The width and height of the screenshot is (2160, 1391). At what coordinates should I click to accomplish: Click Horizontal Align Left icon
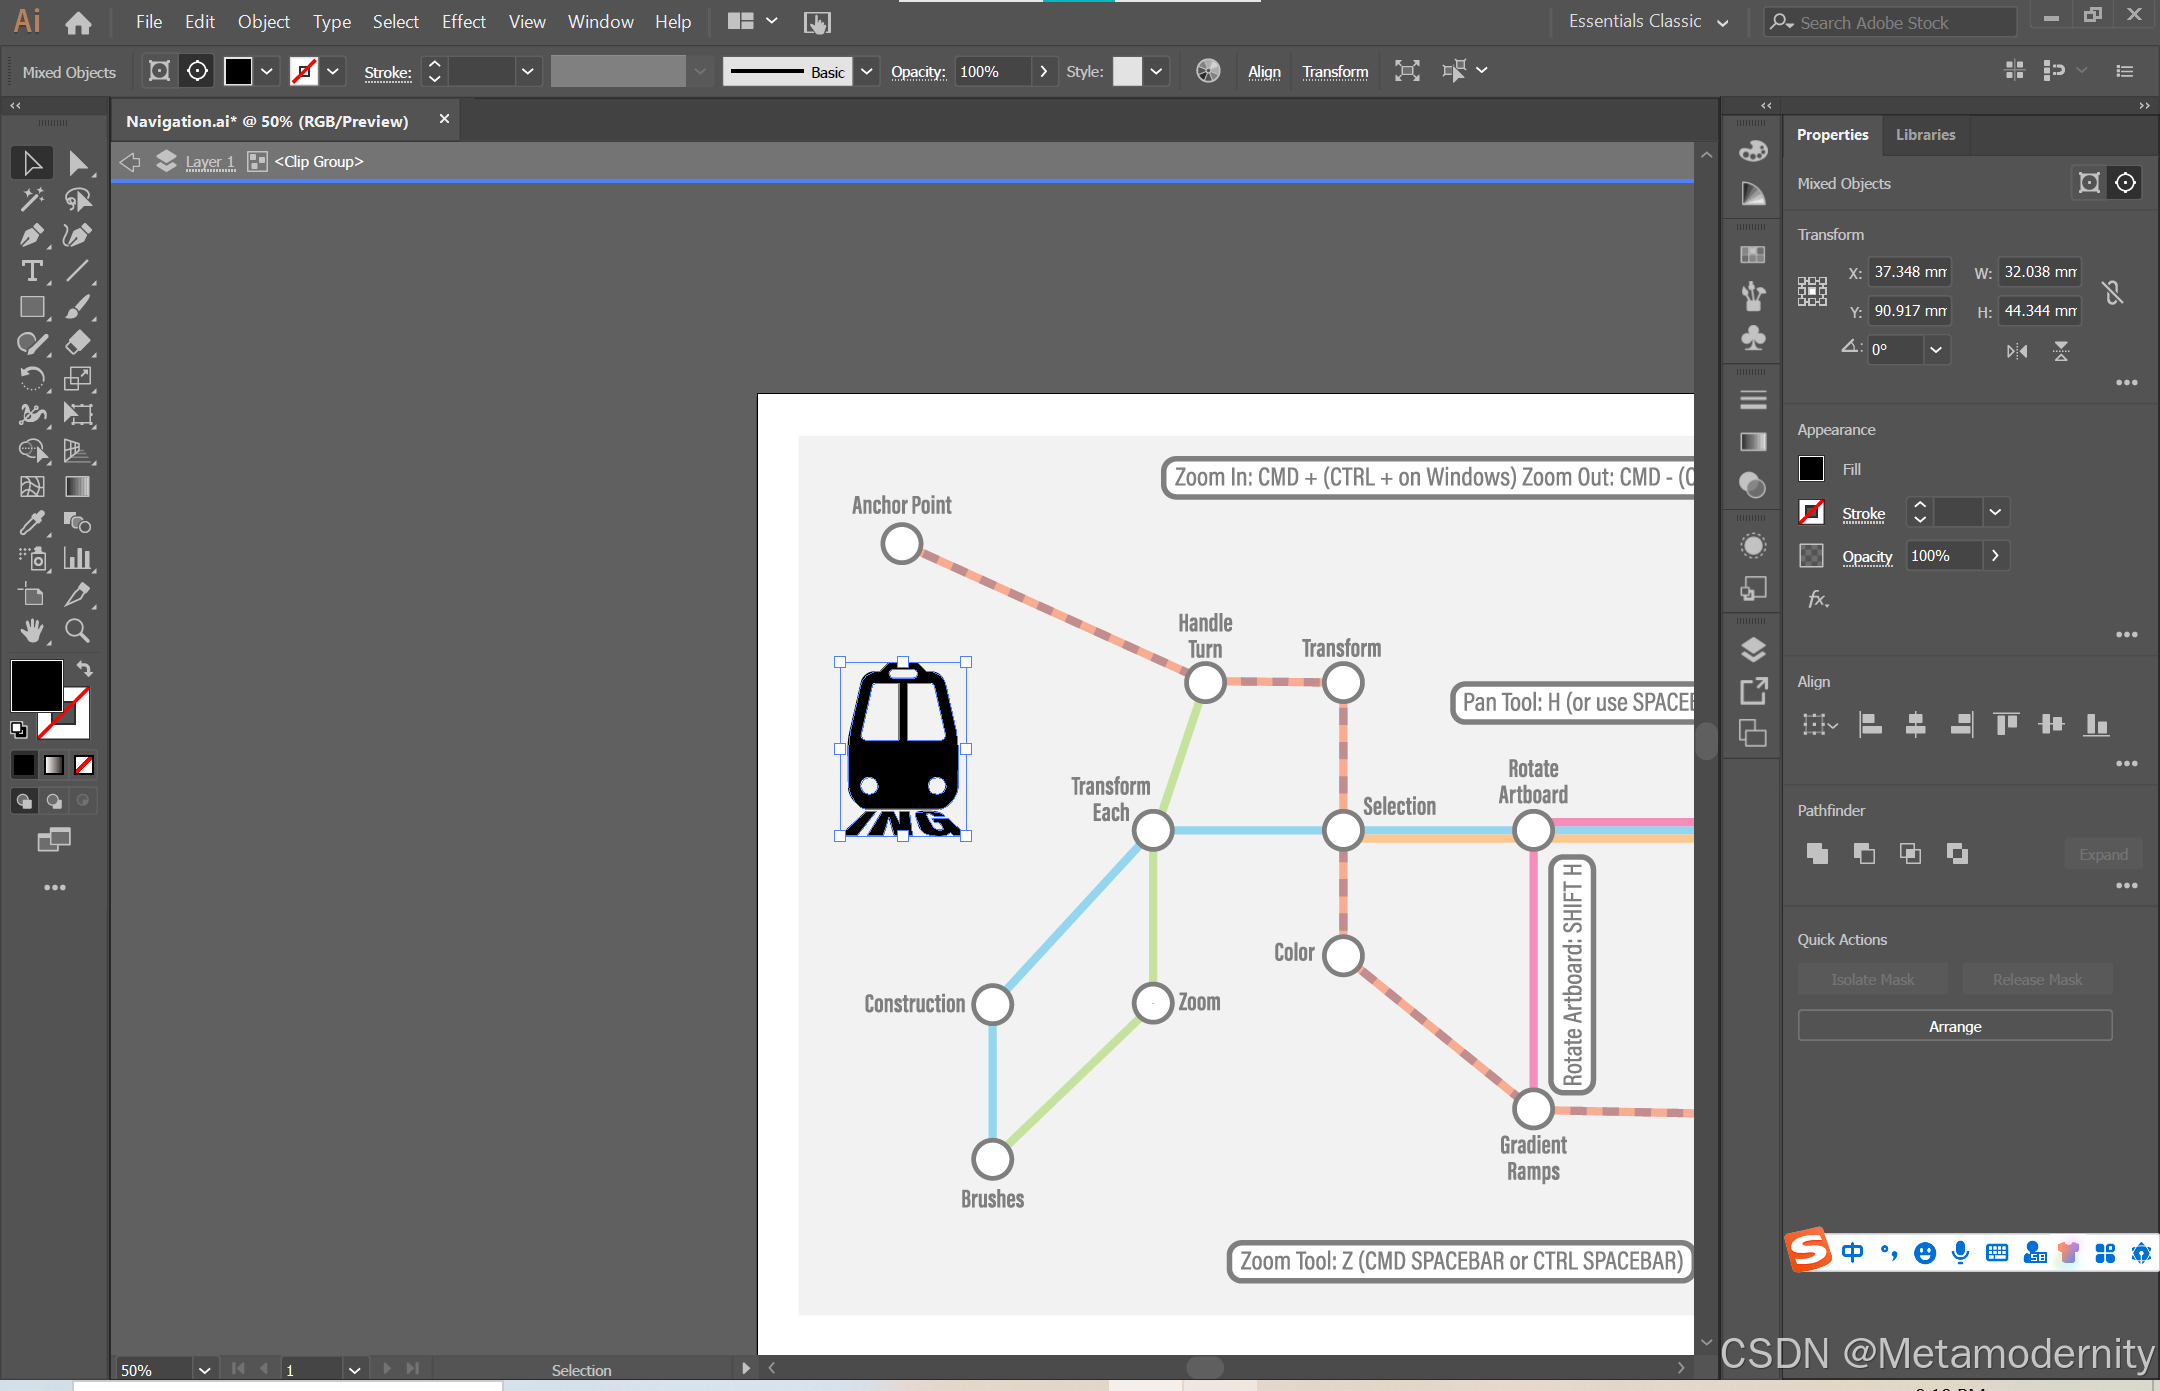[1869, 725]
